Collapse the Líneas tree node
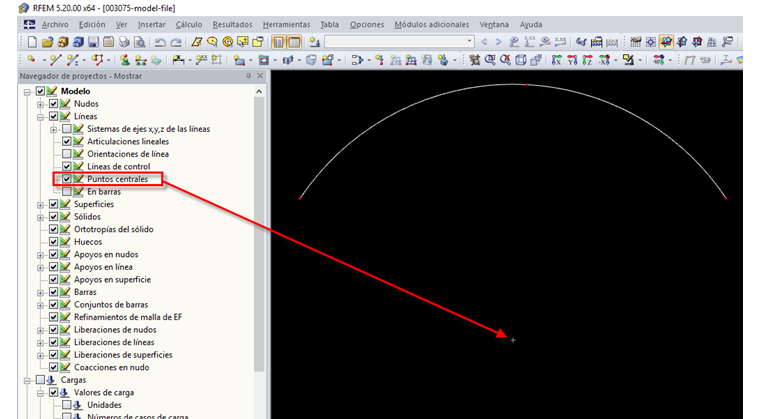The width and height of the screenshot is (760, 419). click(41, 117)
